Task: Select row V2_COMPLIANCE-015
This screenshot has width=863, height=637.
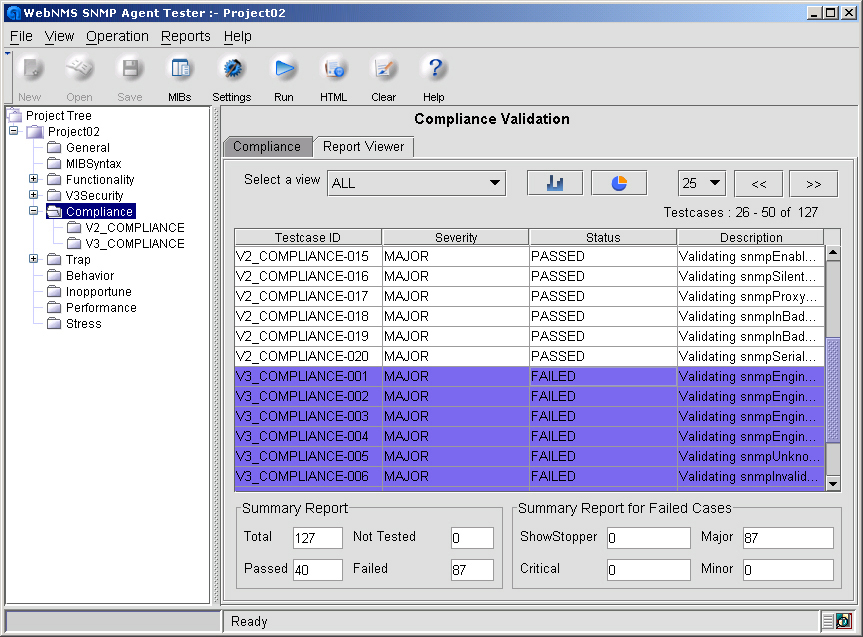Action: click(529, 257)
